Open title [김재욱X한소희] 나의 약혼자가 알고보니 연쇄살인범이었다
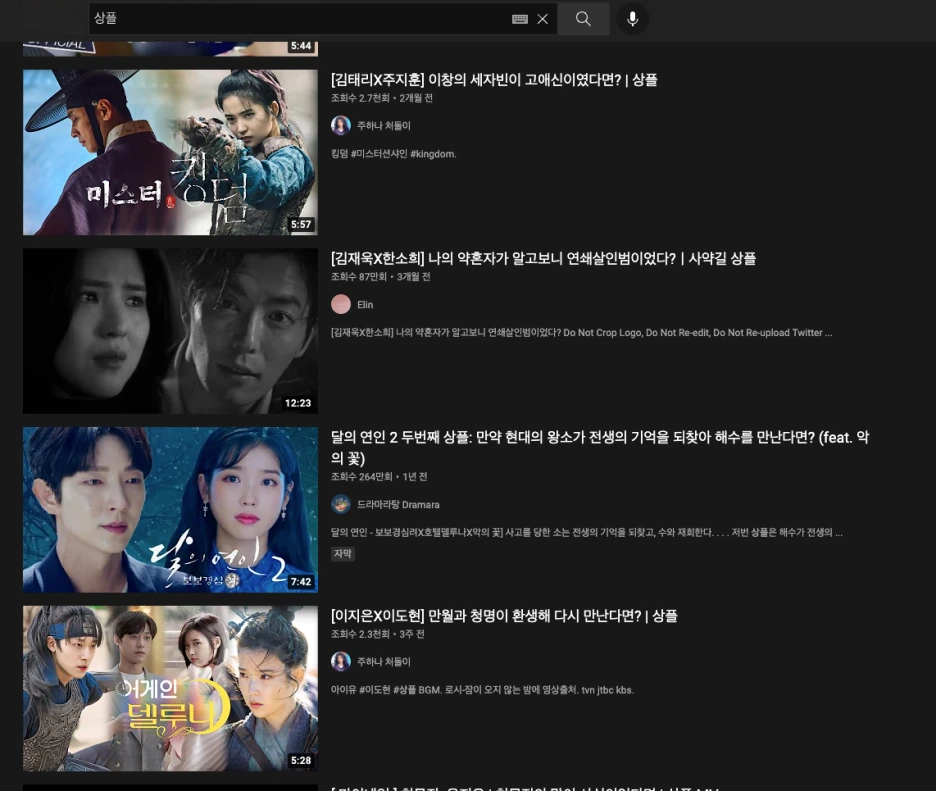The width and height of the screenshot is (936, 791). point(543,258)
